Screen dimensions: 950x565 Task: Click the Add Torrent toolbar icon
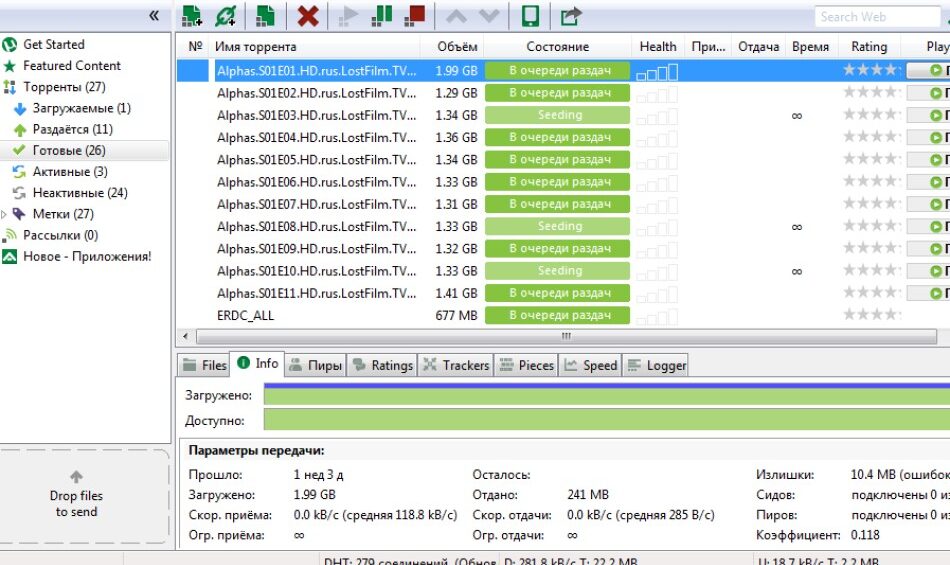(x=191, y=16)
